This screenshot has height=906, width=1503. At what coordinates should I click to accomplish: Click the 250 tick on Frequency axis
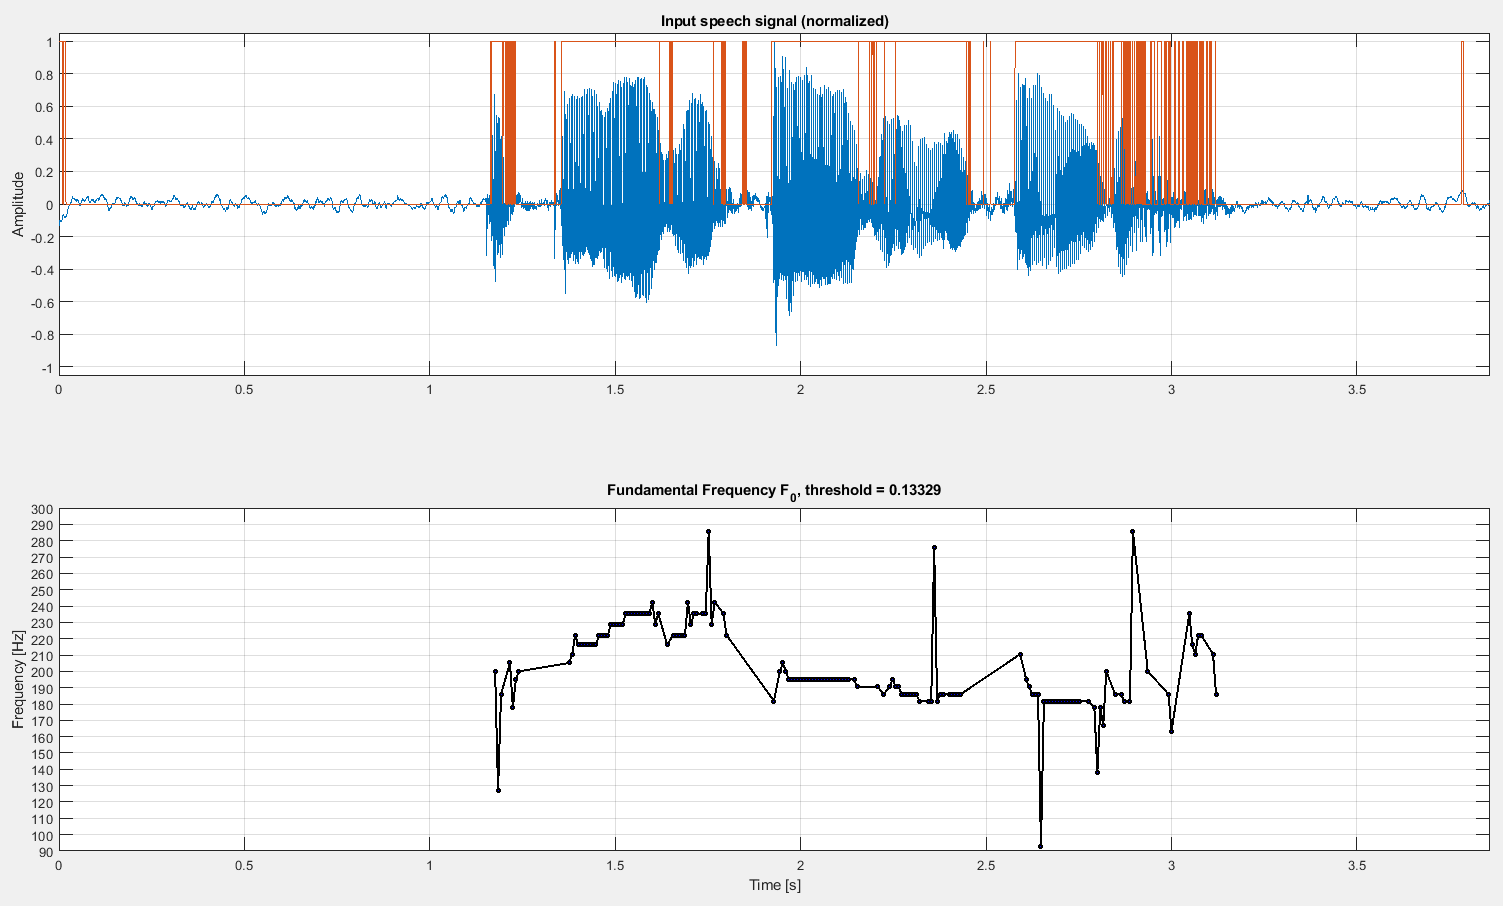[x=43, y=590]
